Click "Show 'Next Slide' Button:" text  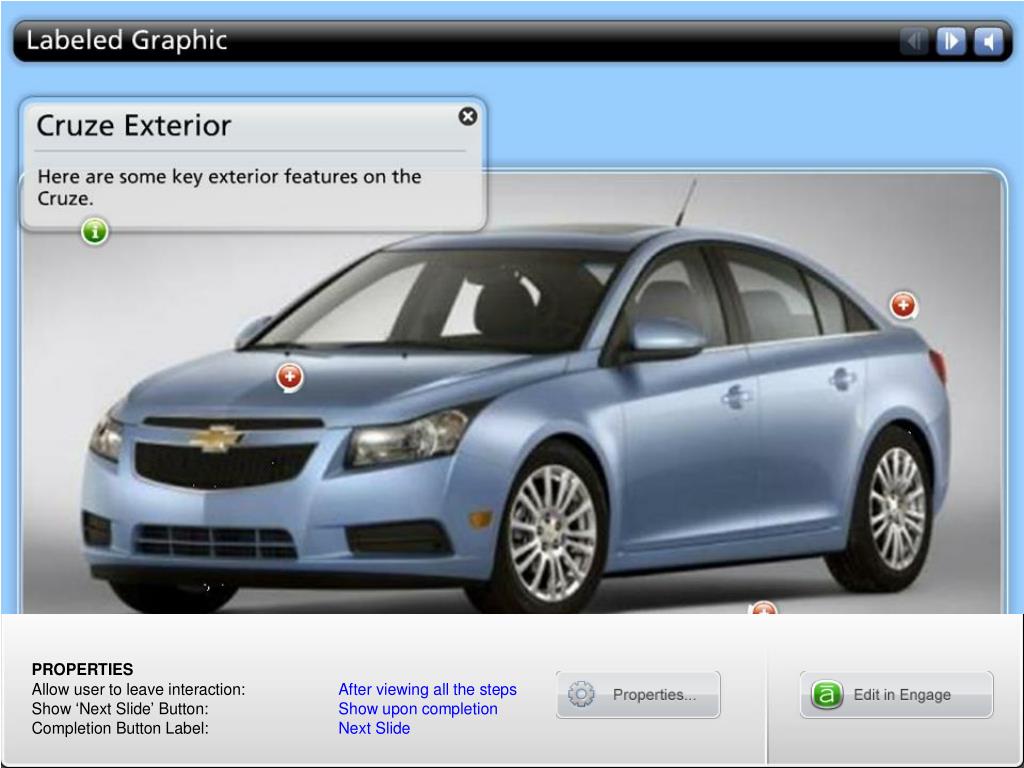(x=120, y=709)
